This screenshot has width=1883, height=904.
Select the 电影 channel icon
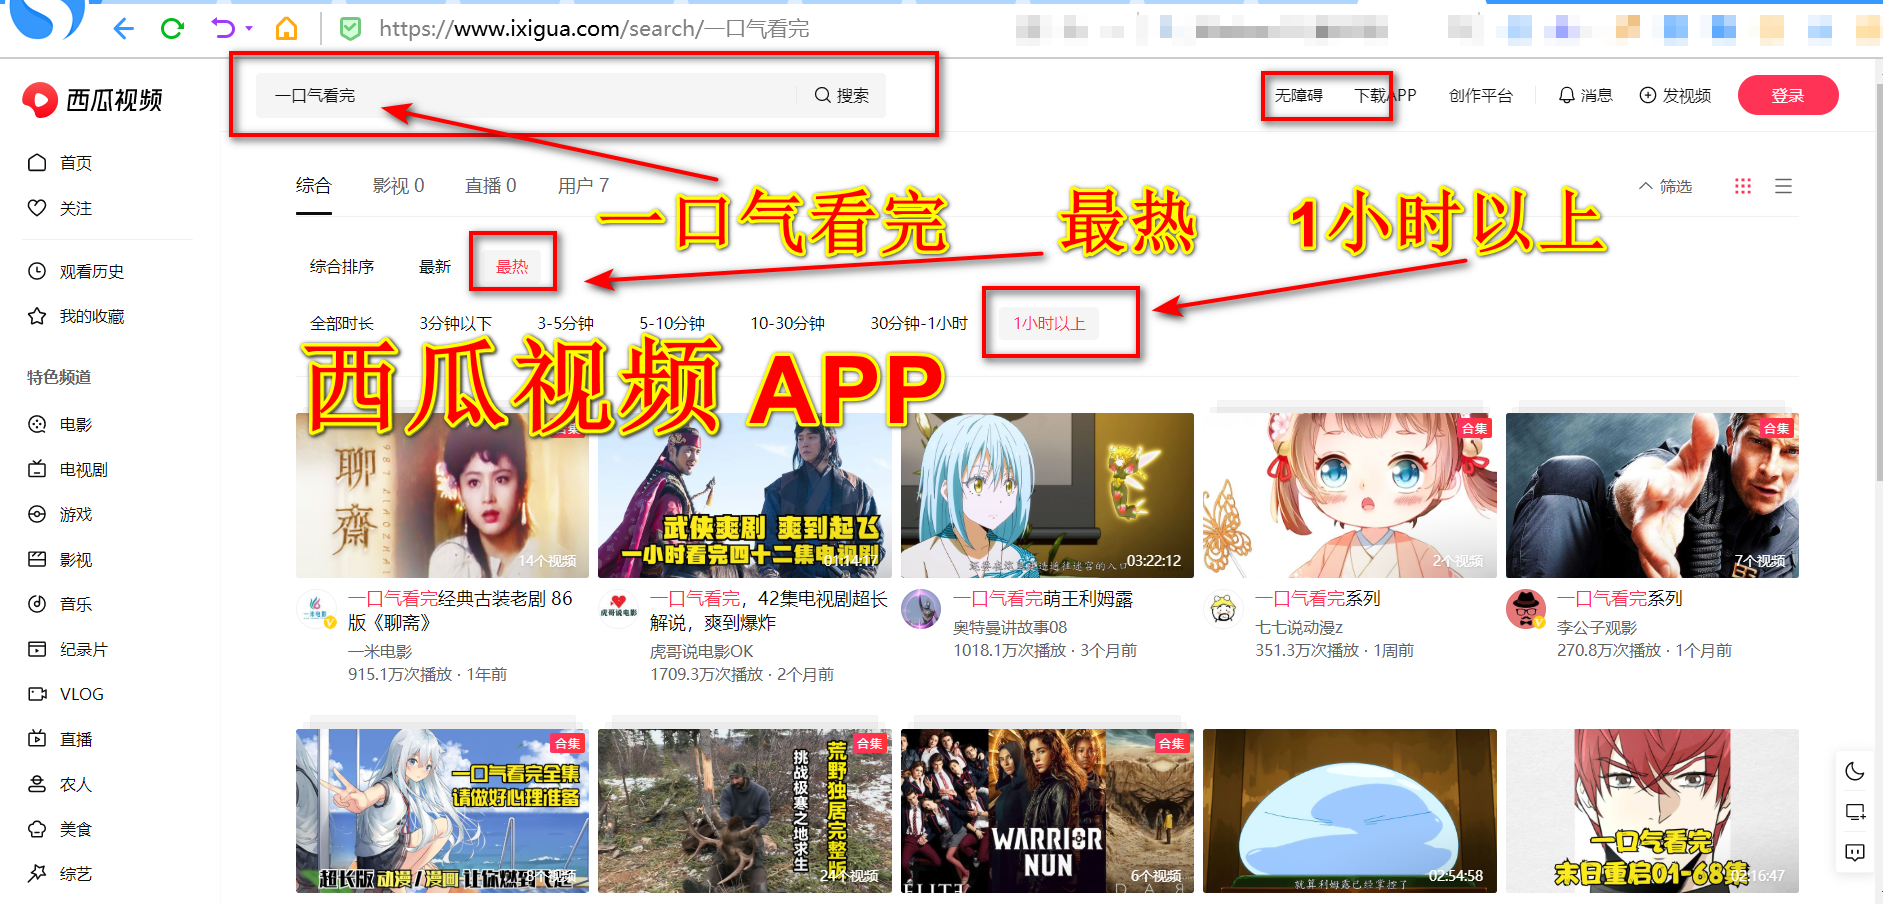pyautogui.click(x=37, y=424)
